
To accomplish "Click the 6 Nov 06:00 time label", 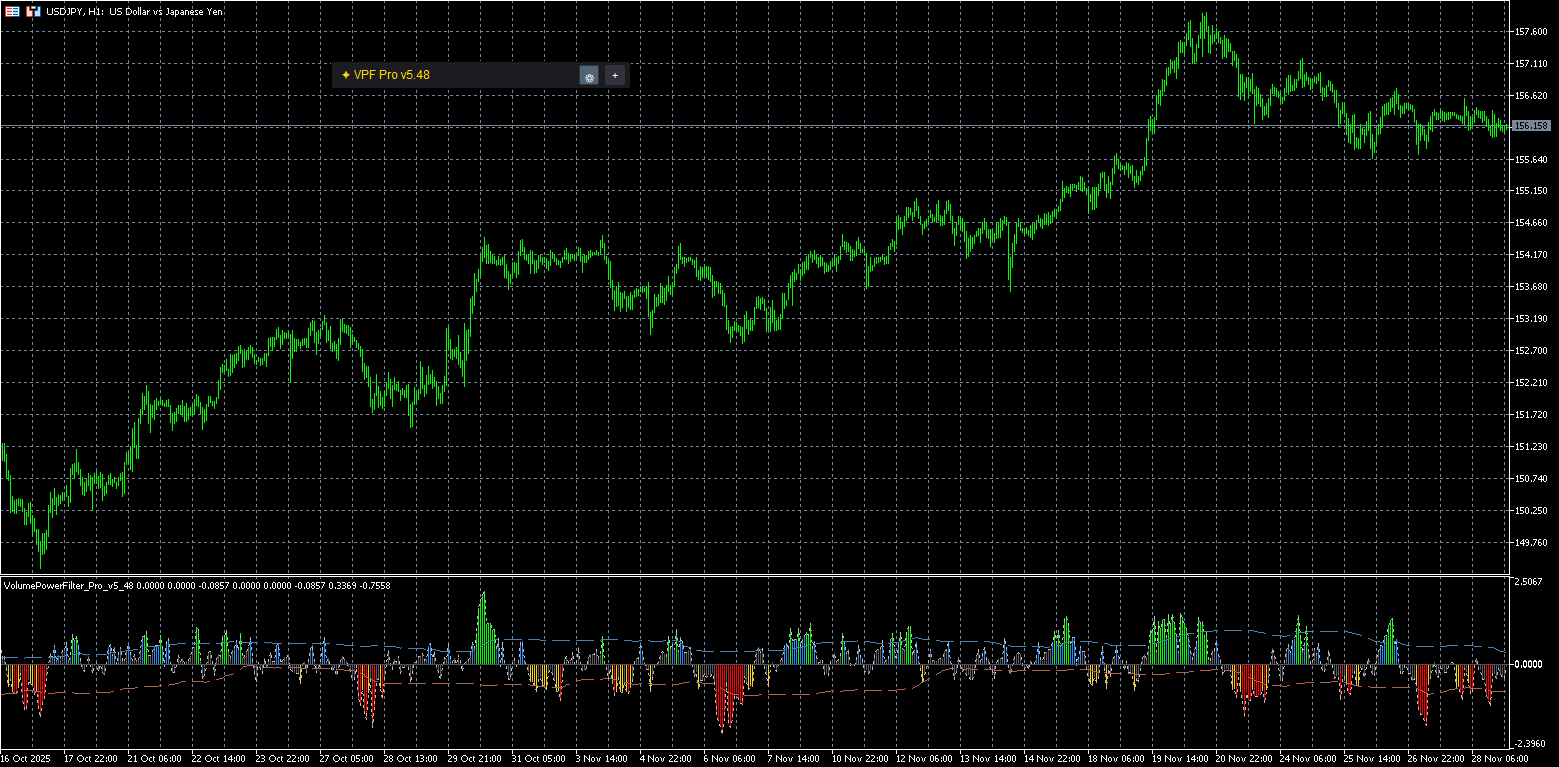I will [x=729, y=759].
